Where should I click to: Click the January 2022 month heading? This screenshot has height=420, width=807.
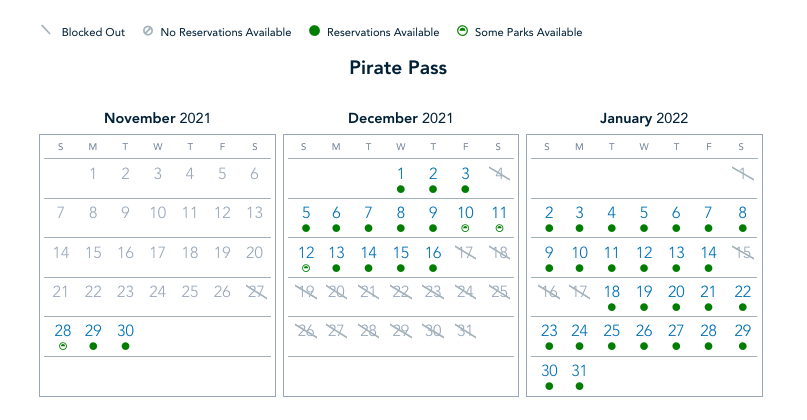tap(643, 118)
